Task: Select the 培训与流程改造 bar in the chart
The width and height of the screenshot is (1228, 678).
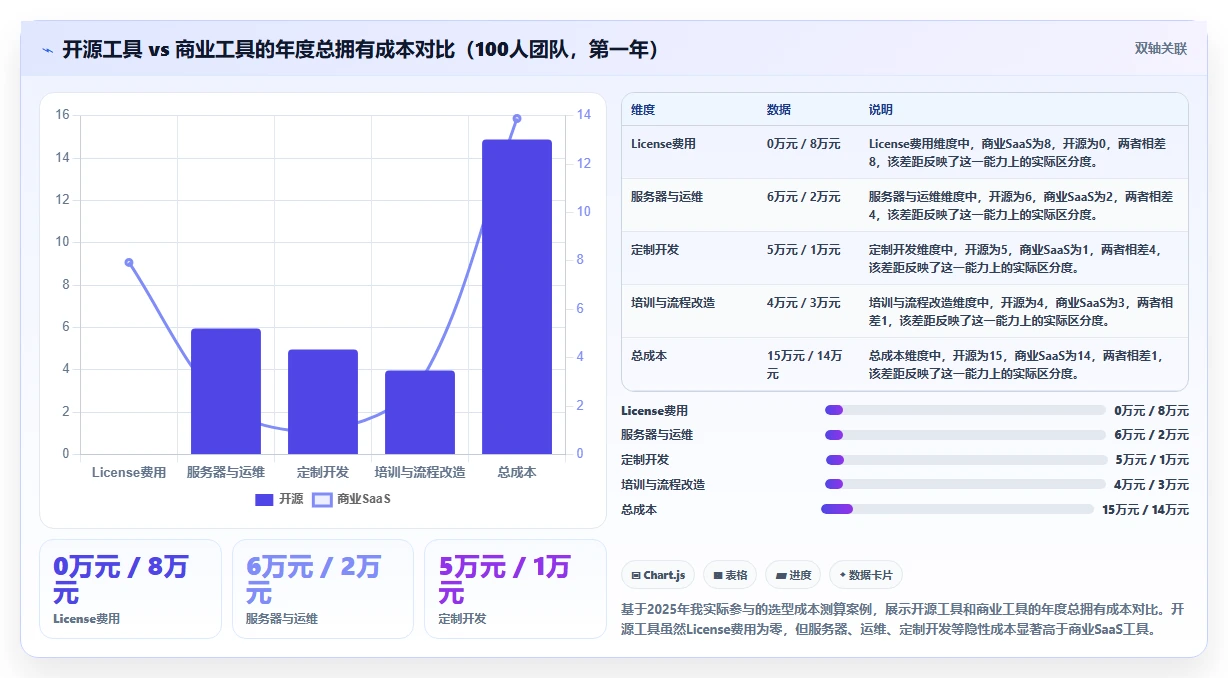Action: click(x=420, y=412)
